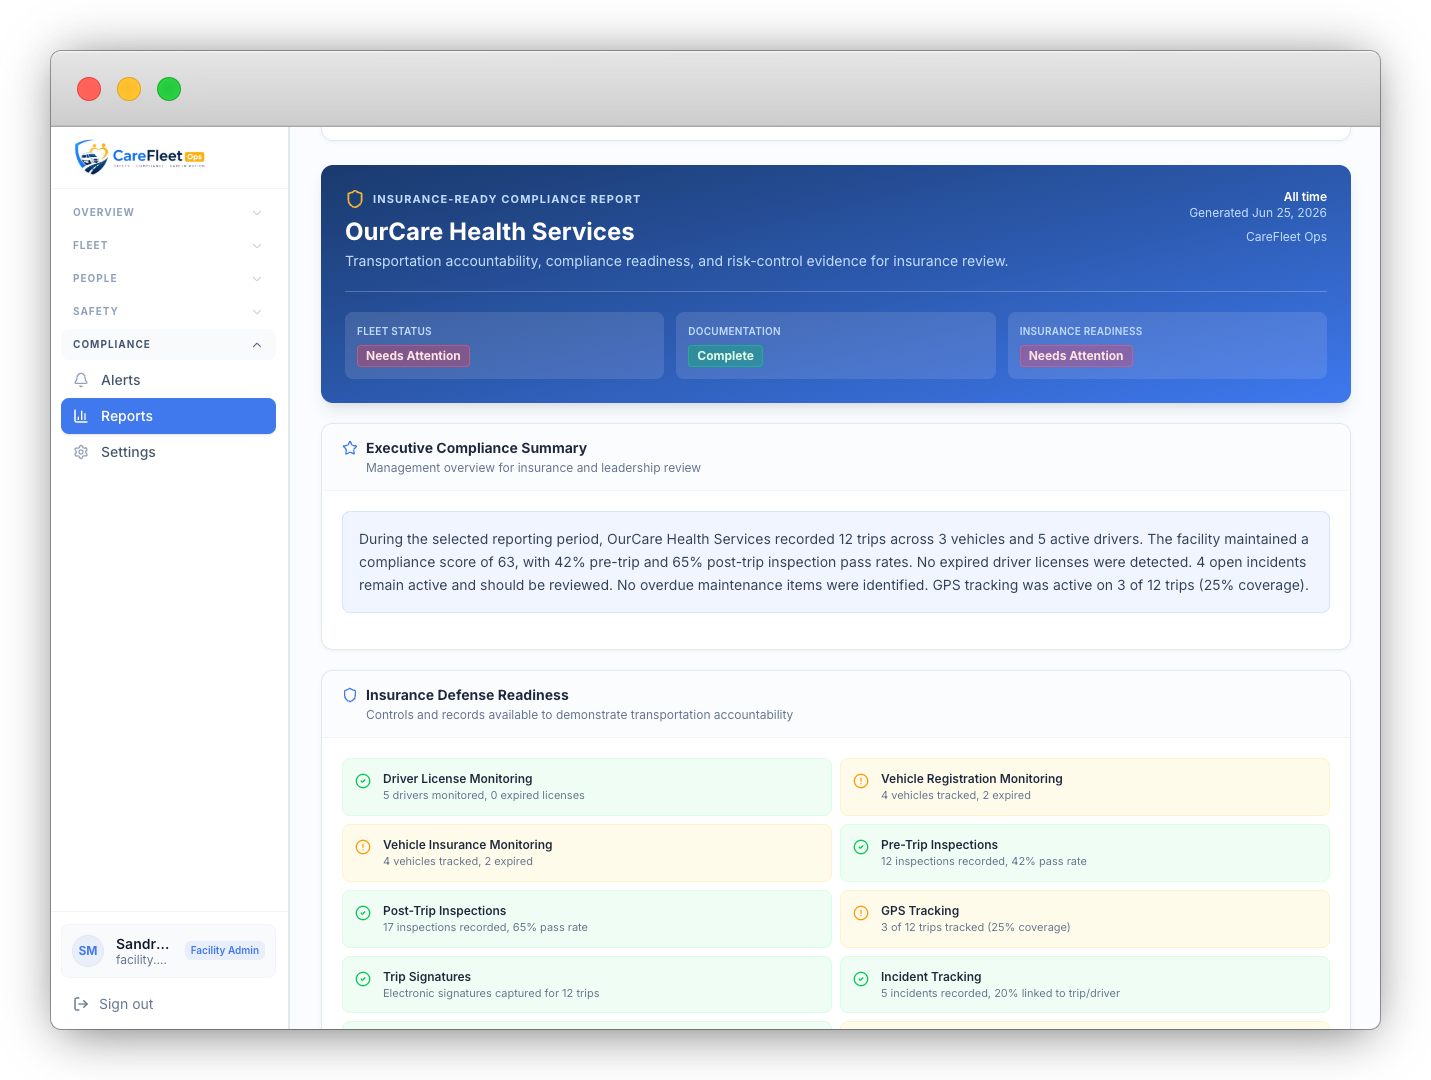Click '17 inspections recorded, 65% pass rate'
1431x1080 pixels.
[485, 928]
